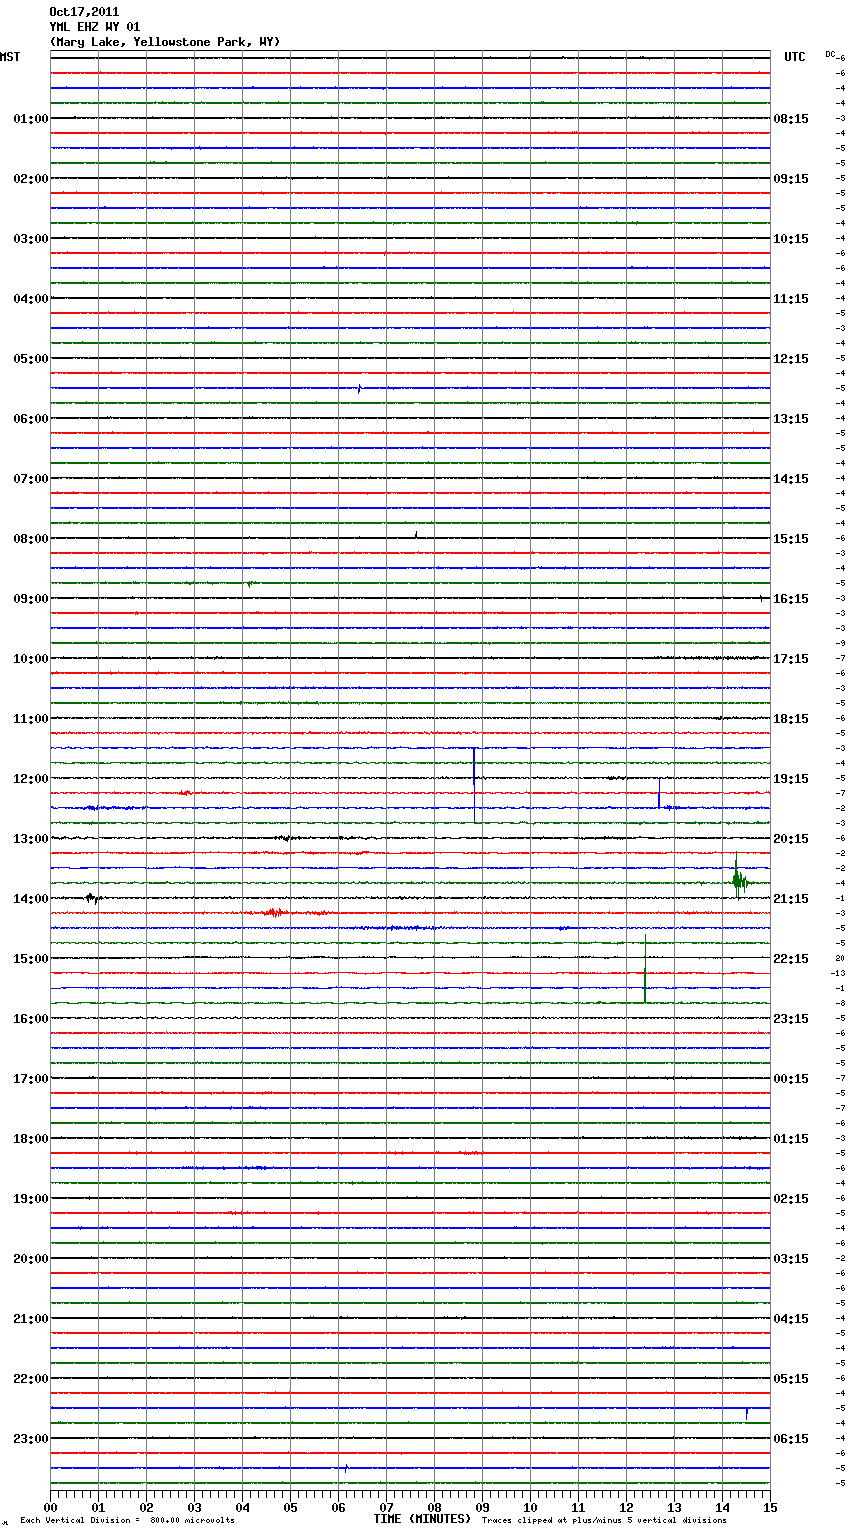Screen dimensions: 850x1534
Task: Click the date header "Oct17,2011"
Action: (x=84, y=12)
